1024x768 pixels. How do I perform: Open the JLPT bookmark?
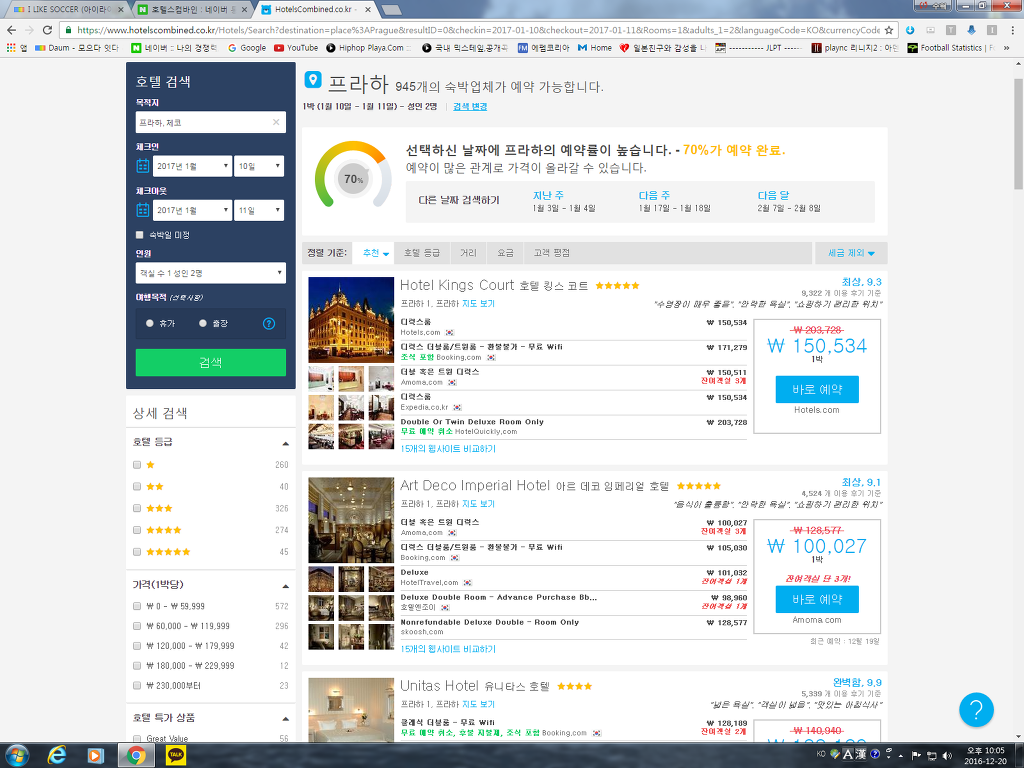click(759, 48)
